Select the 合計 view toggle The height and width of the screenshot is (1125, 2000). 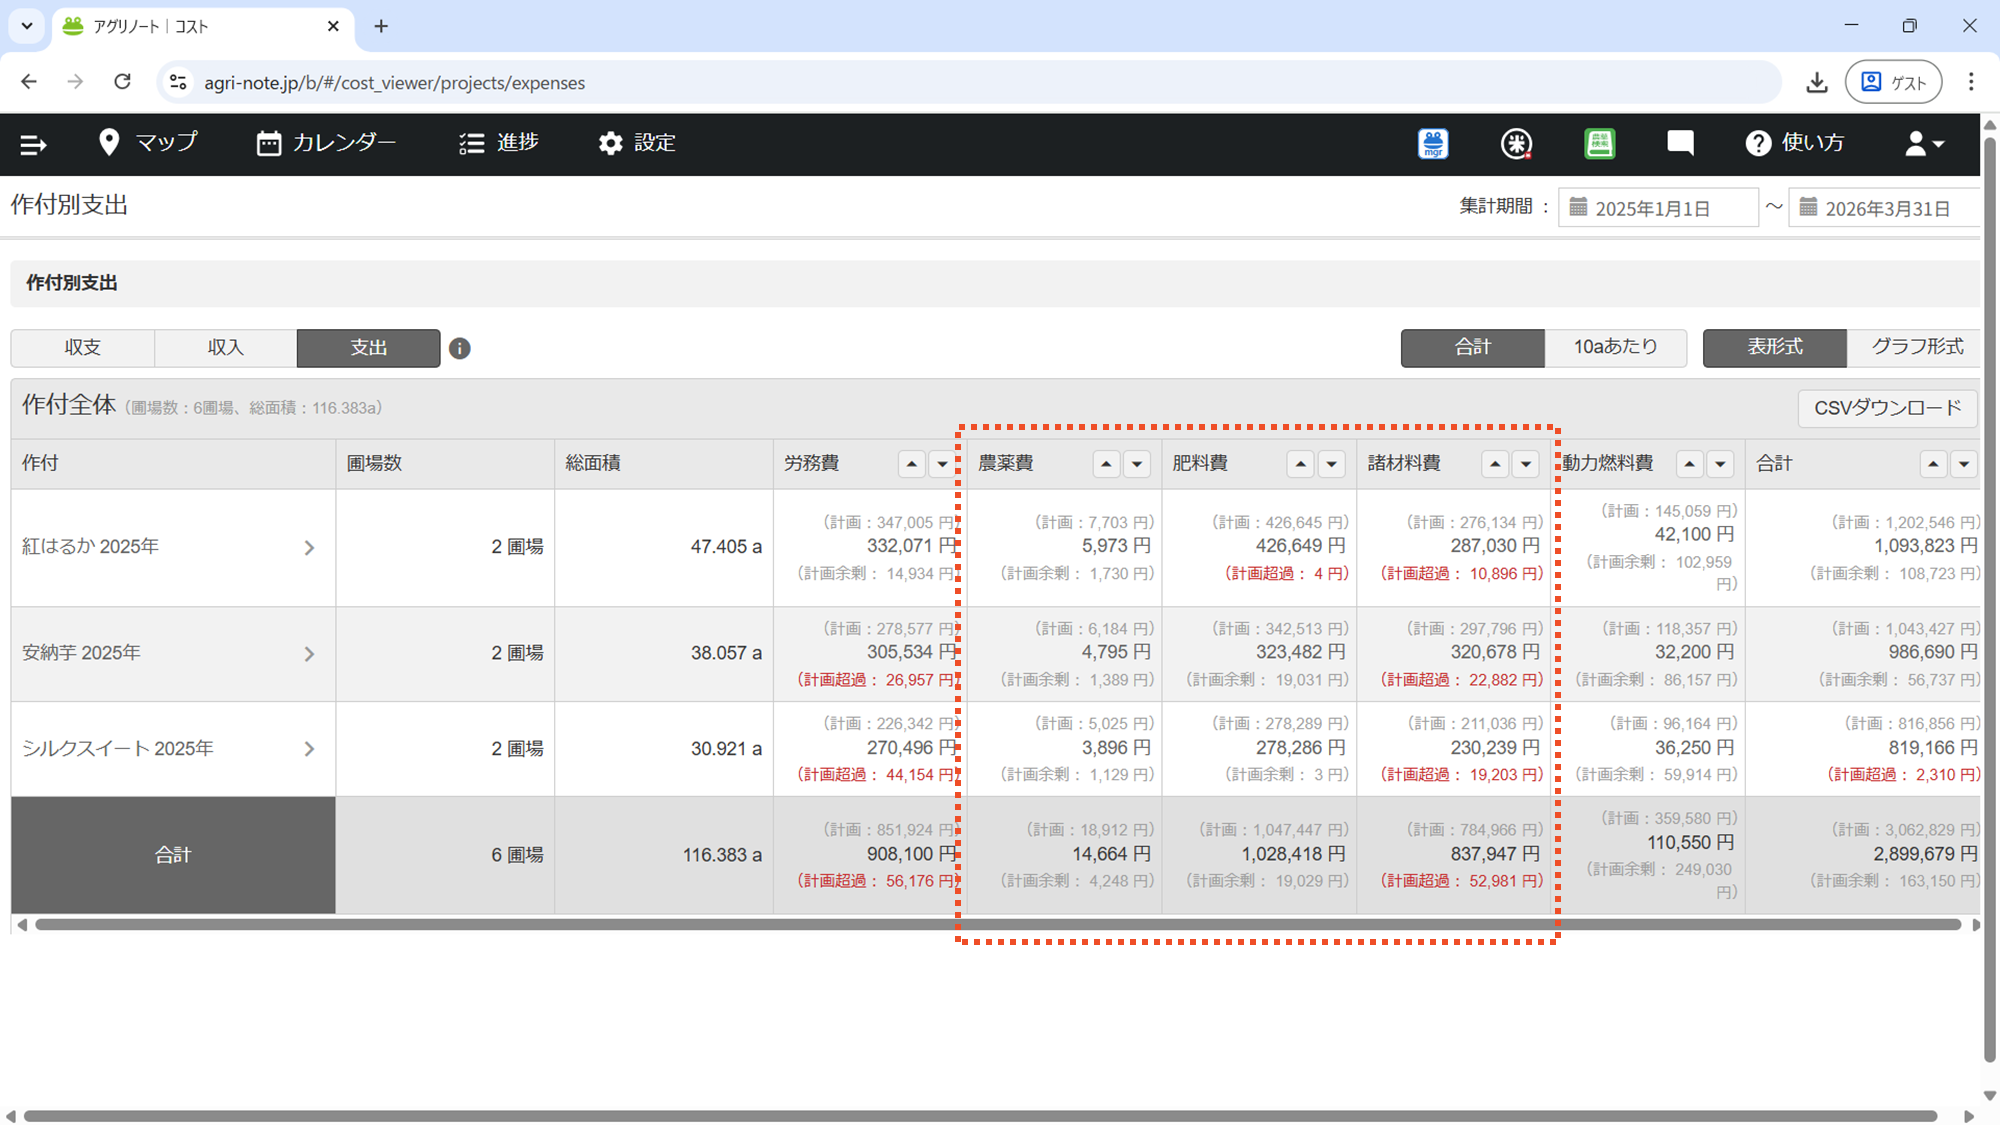coord(1473,347)
